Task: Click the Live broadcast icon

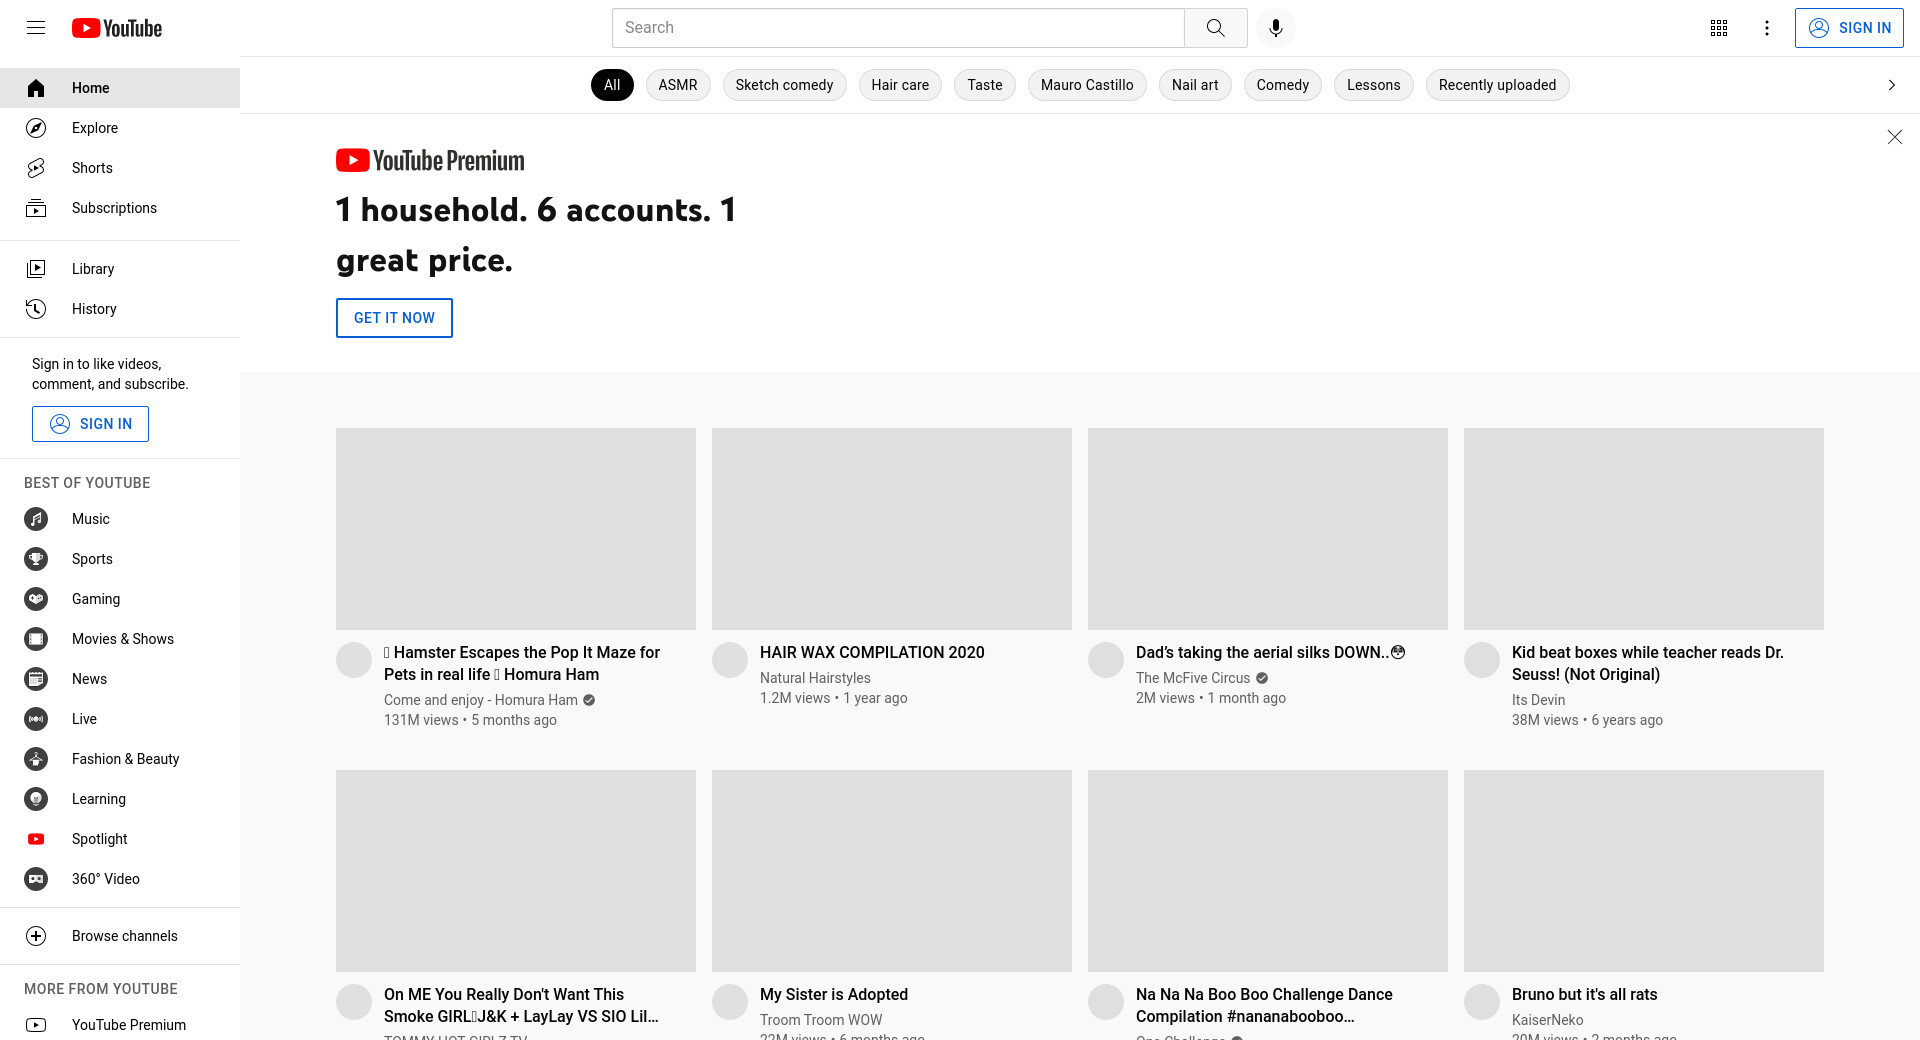Action: click(36, 719)
